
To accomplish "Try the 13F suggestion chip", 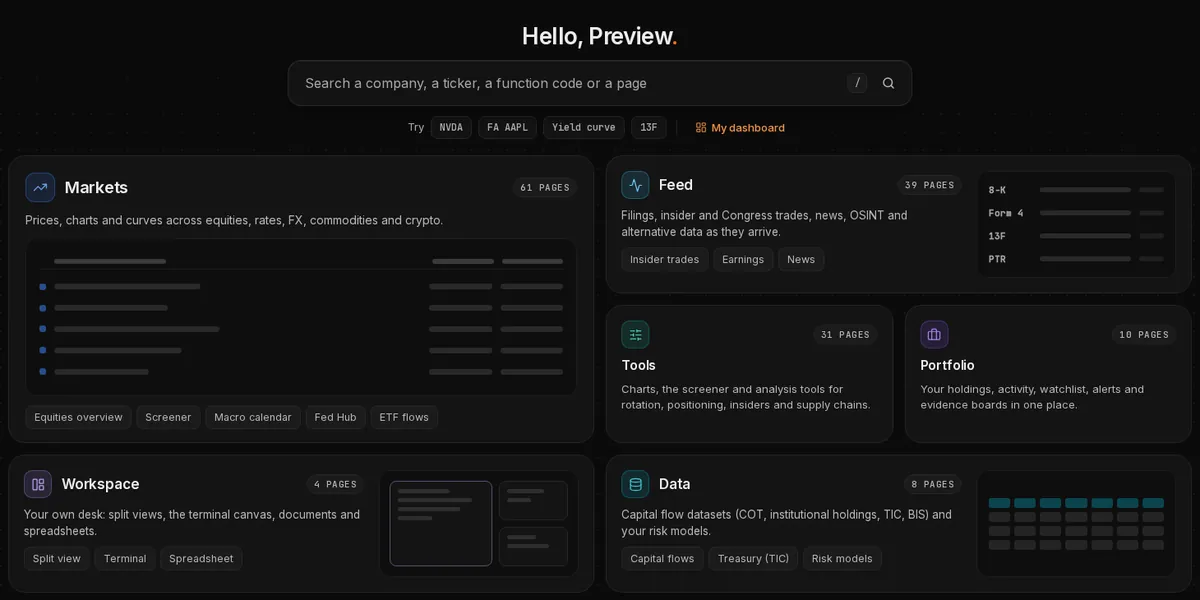I will pos(649,128).
